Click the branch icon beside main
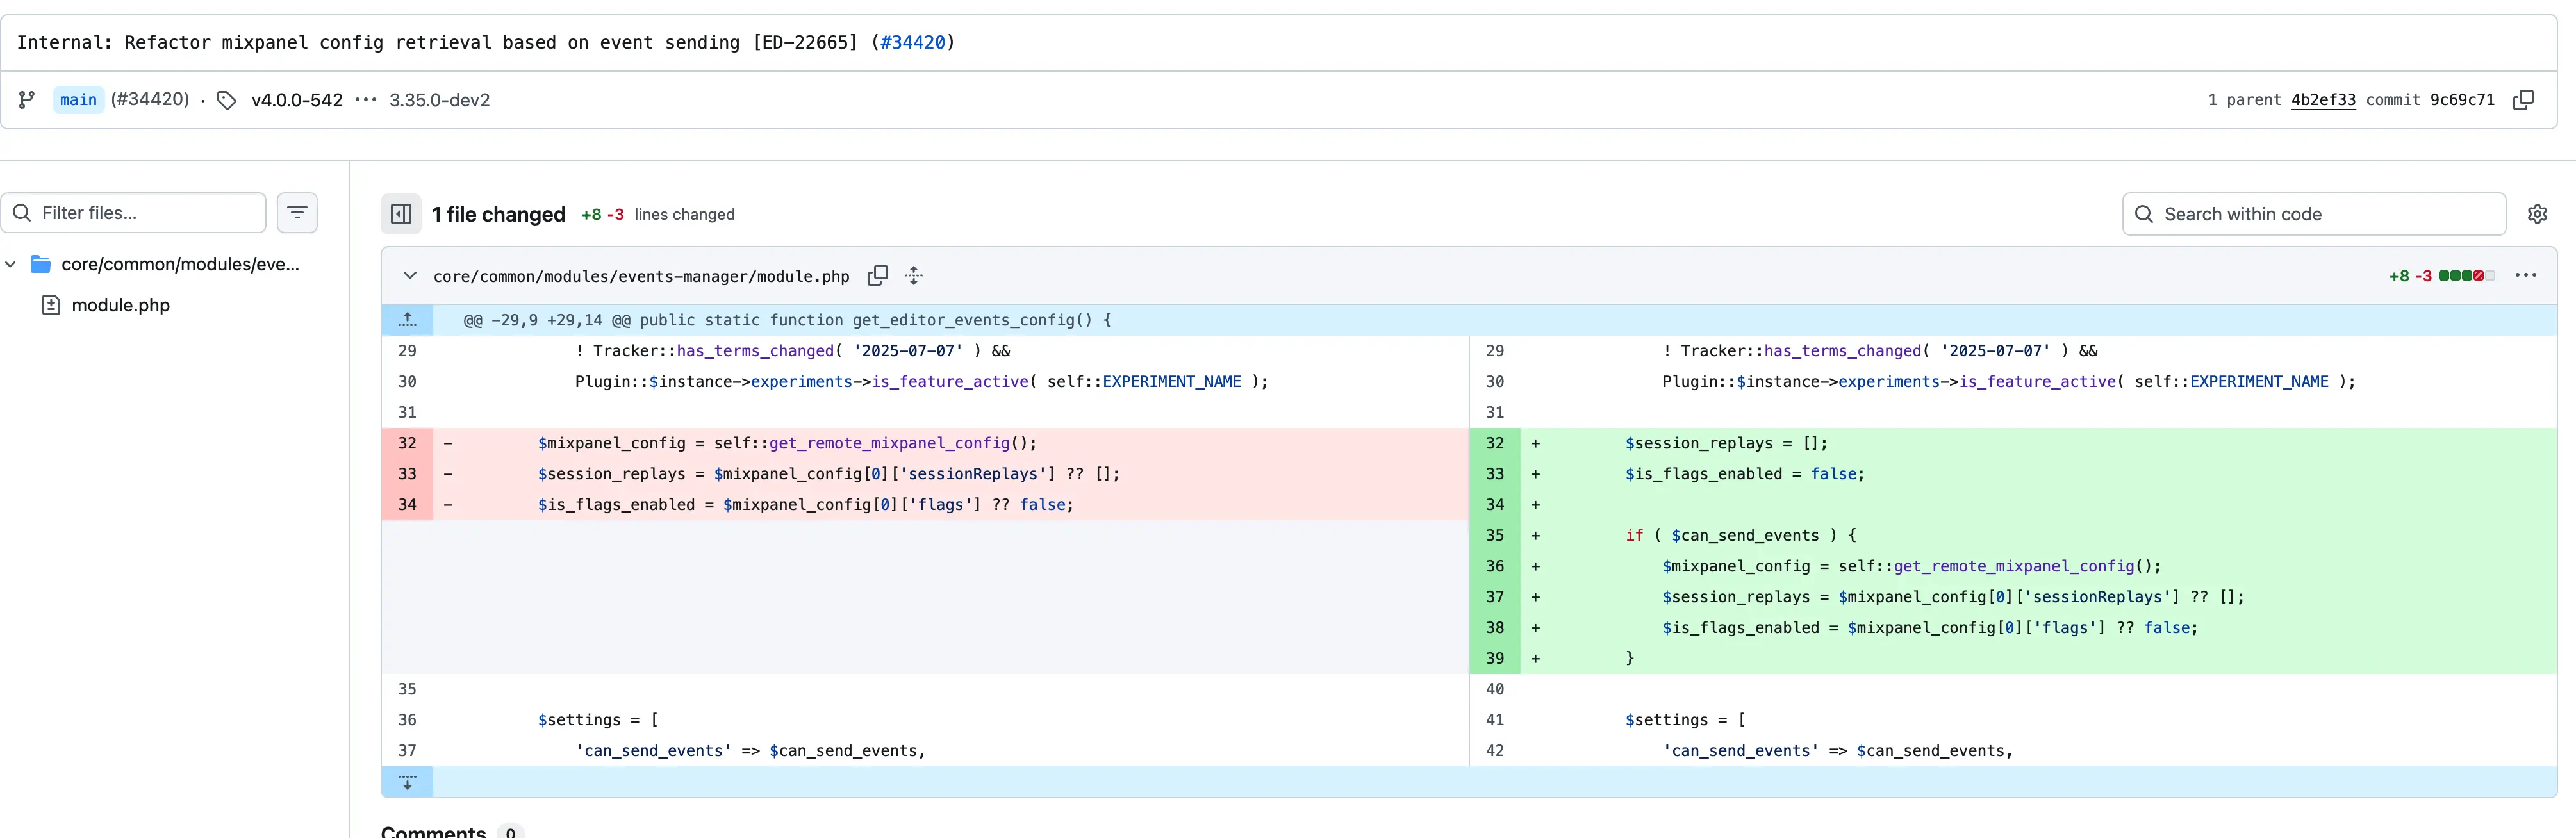The image size is (2576, 838). click(x=27, y=100)
